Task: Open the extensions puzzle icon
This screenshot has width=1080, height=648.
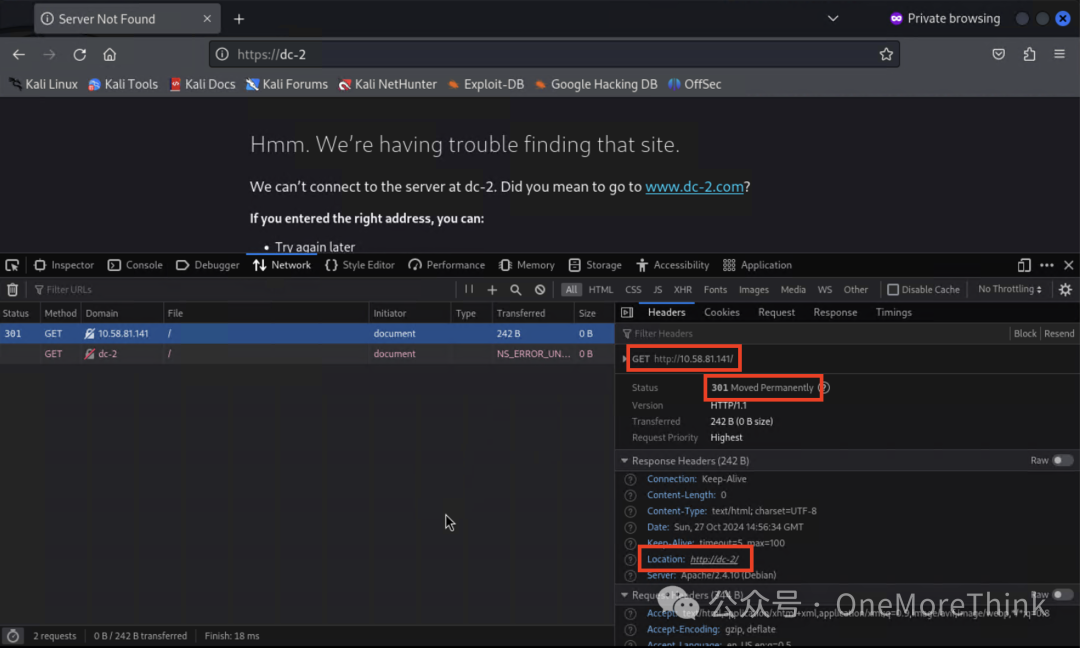Action: (1029, 54)
